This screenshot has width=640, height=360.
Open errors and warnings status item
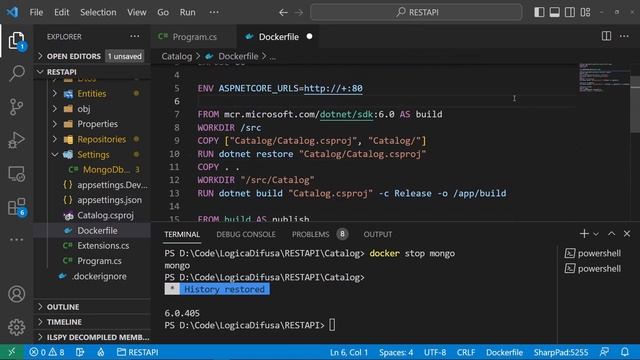point(47,352)
